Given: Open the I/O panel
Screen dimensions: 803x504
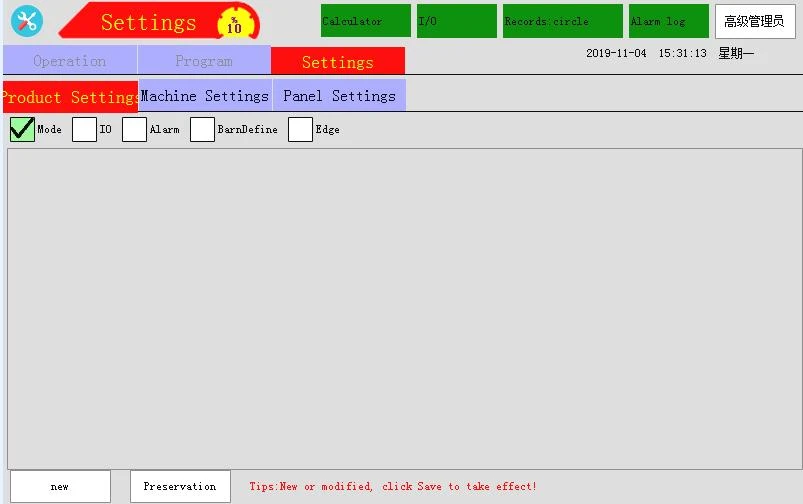Looking at the screenshot, I should click(457, 21).
